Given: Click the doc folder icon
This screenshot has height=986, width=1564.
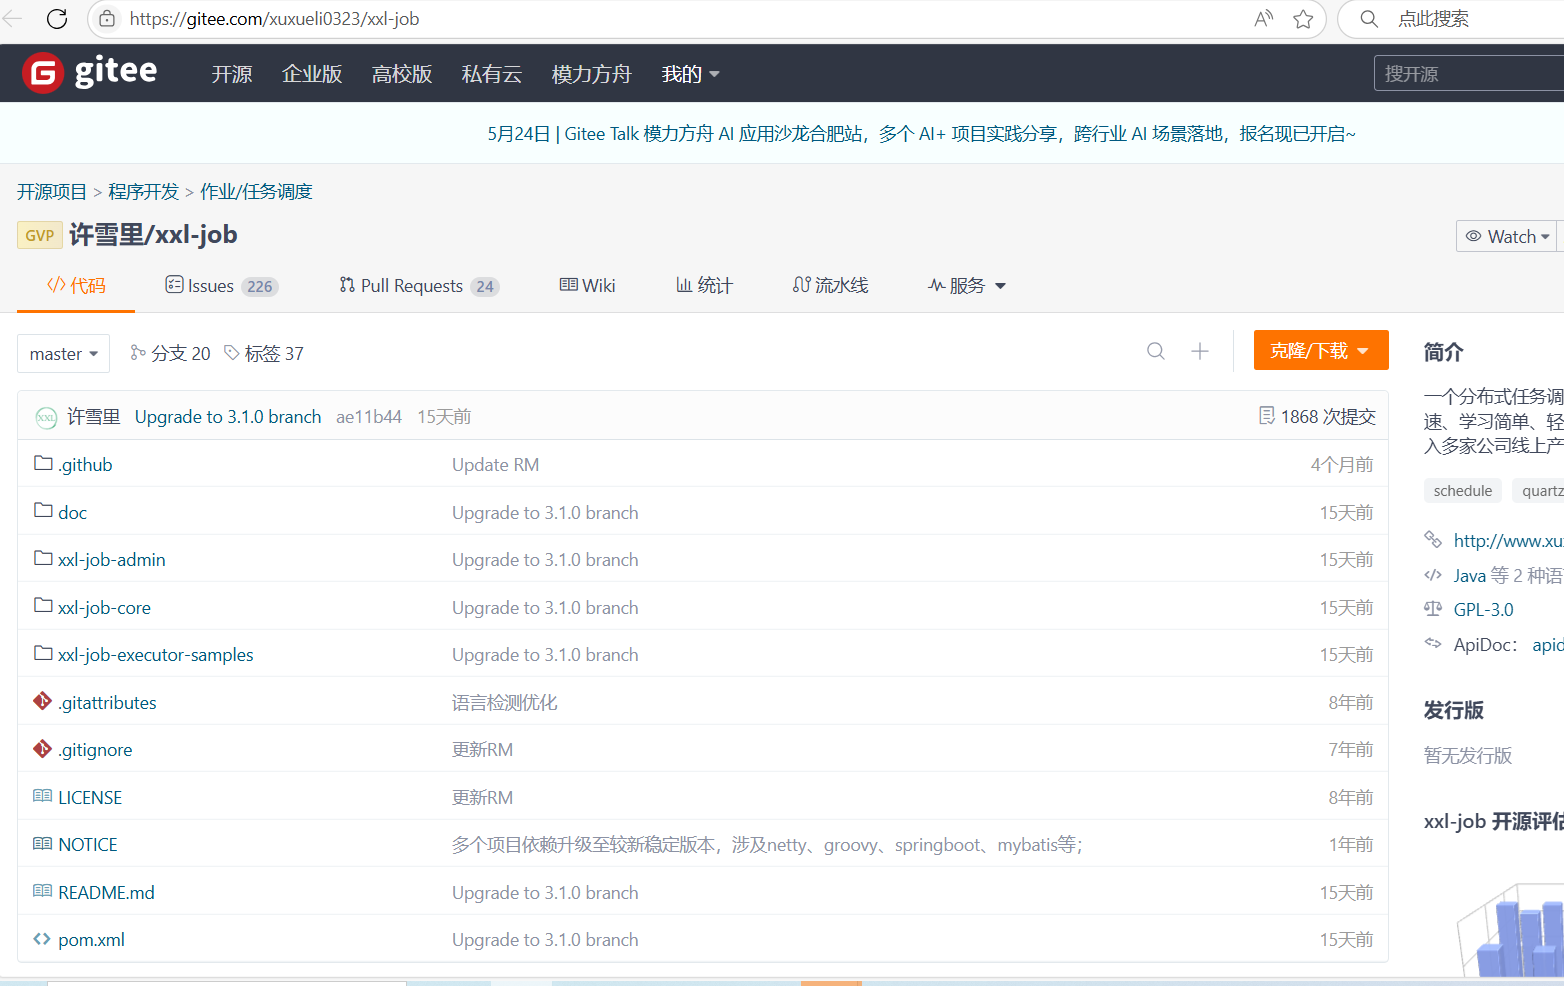Looking at the screenshot, I should (43, 511).
